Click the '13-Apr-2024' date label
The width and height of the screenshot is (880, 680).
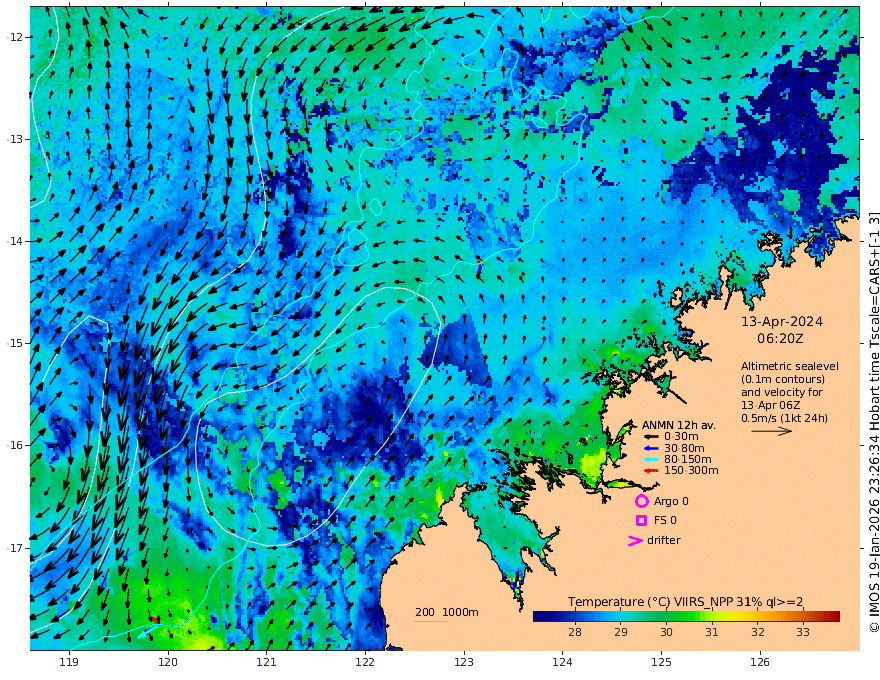tap(782, 322)
